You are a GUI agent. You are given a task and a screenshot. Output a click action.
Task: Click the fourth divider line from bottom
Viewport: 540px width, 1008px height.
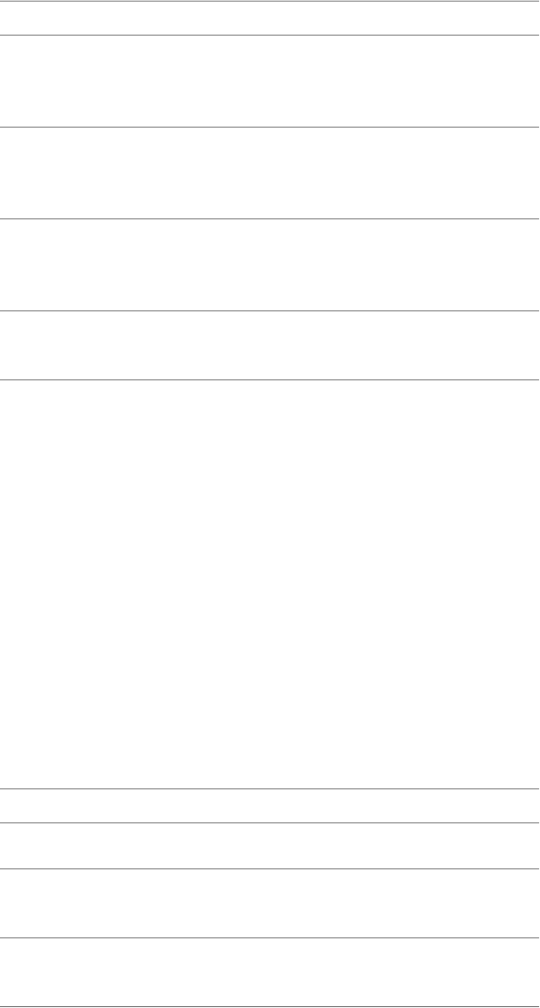click(270, 823)
